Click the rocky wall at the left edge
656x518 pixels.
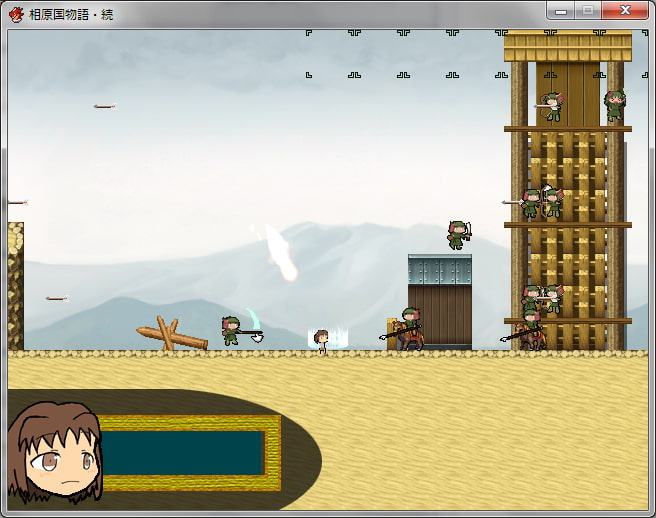(15, 285)
